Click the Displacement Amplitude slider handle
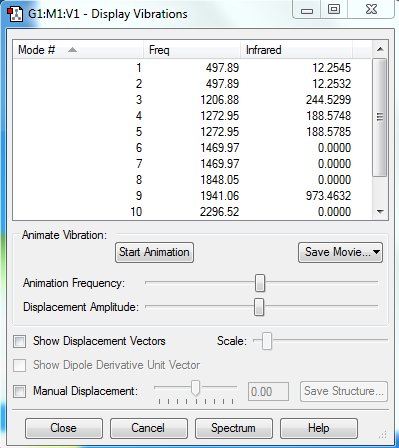Viewport: 399px width, 448px height. [259, 307]
